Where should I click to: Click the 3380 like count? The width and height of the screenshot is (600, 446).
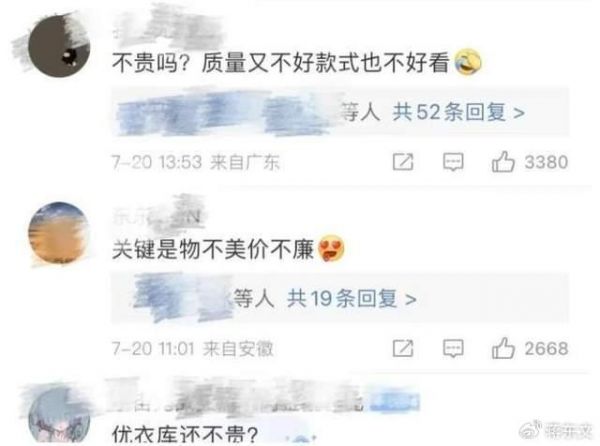click(x=546, y=162)
